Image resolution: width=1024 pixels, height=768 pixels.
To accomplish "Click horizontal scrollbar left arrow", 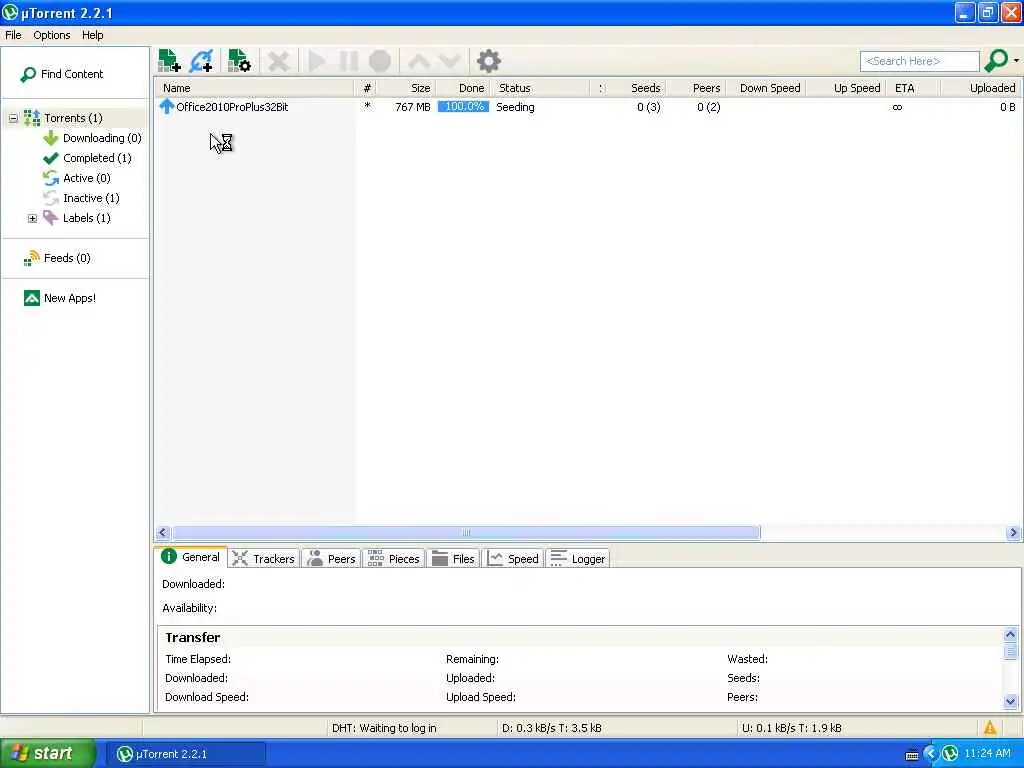I will coord(163,533).
